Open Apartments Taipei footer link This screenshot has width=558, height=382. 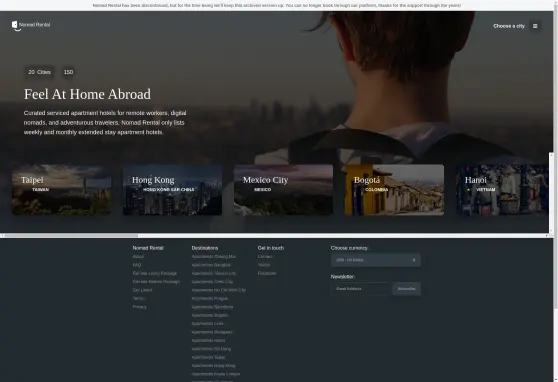[x=208, y=357]
